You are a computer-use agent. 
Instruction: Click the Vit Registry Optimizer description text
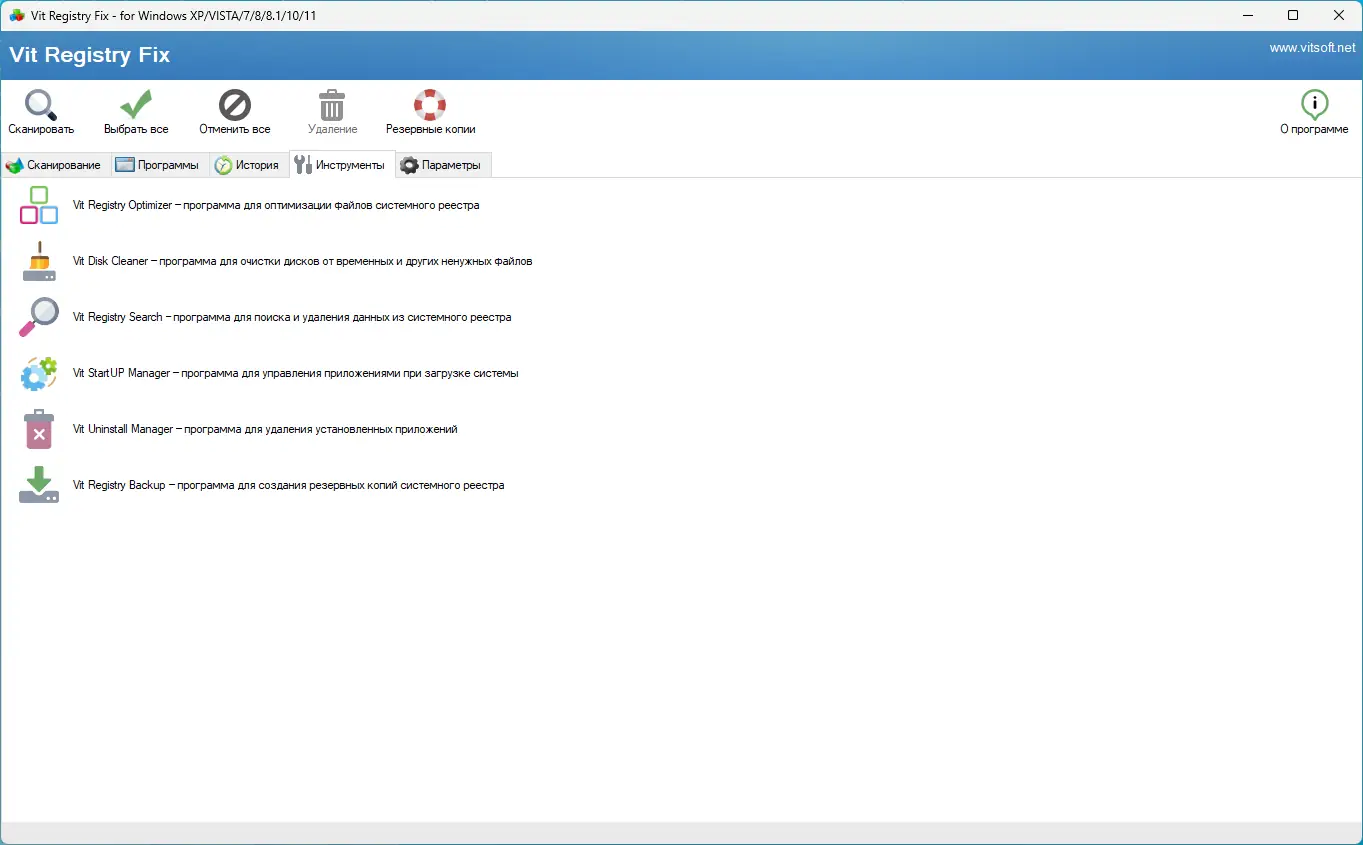tap(276, 205)
